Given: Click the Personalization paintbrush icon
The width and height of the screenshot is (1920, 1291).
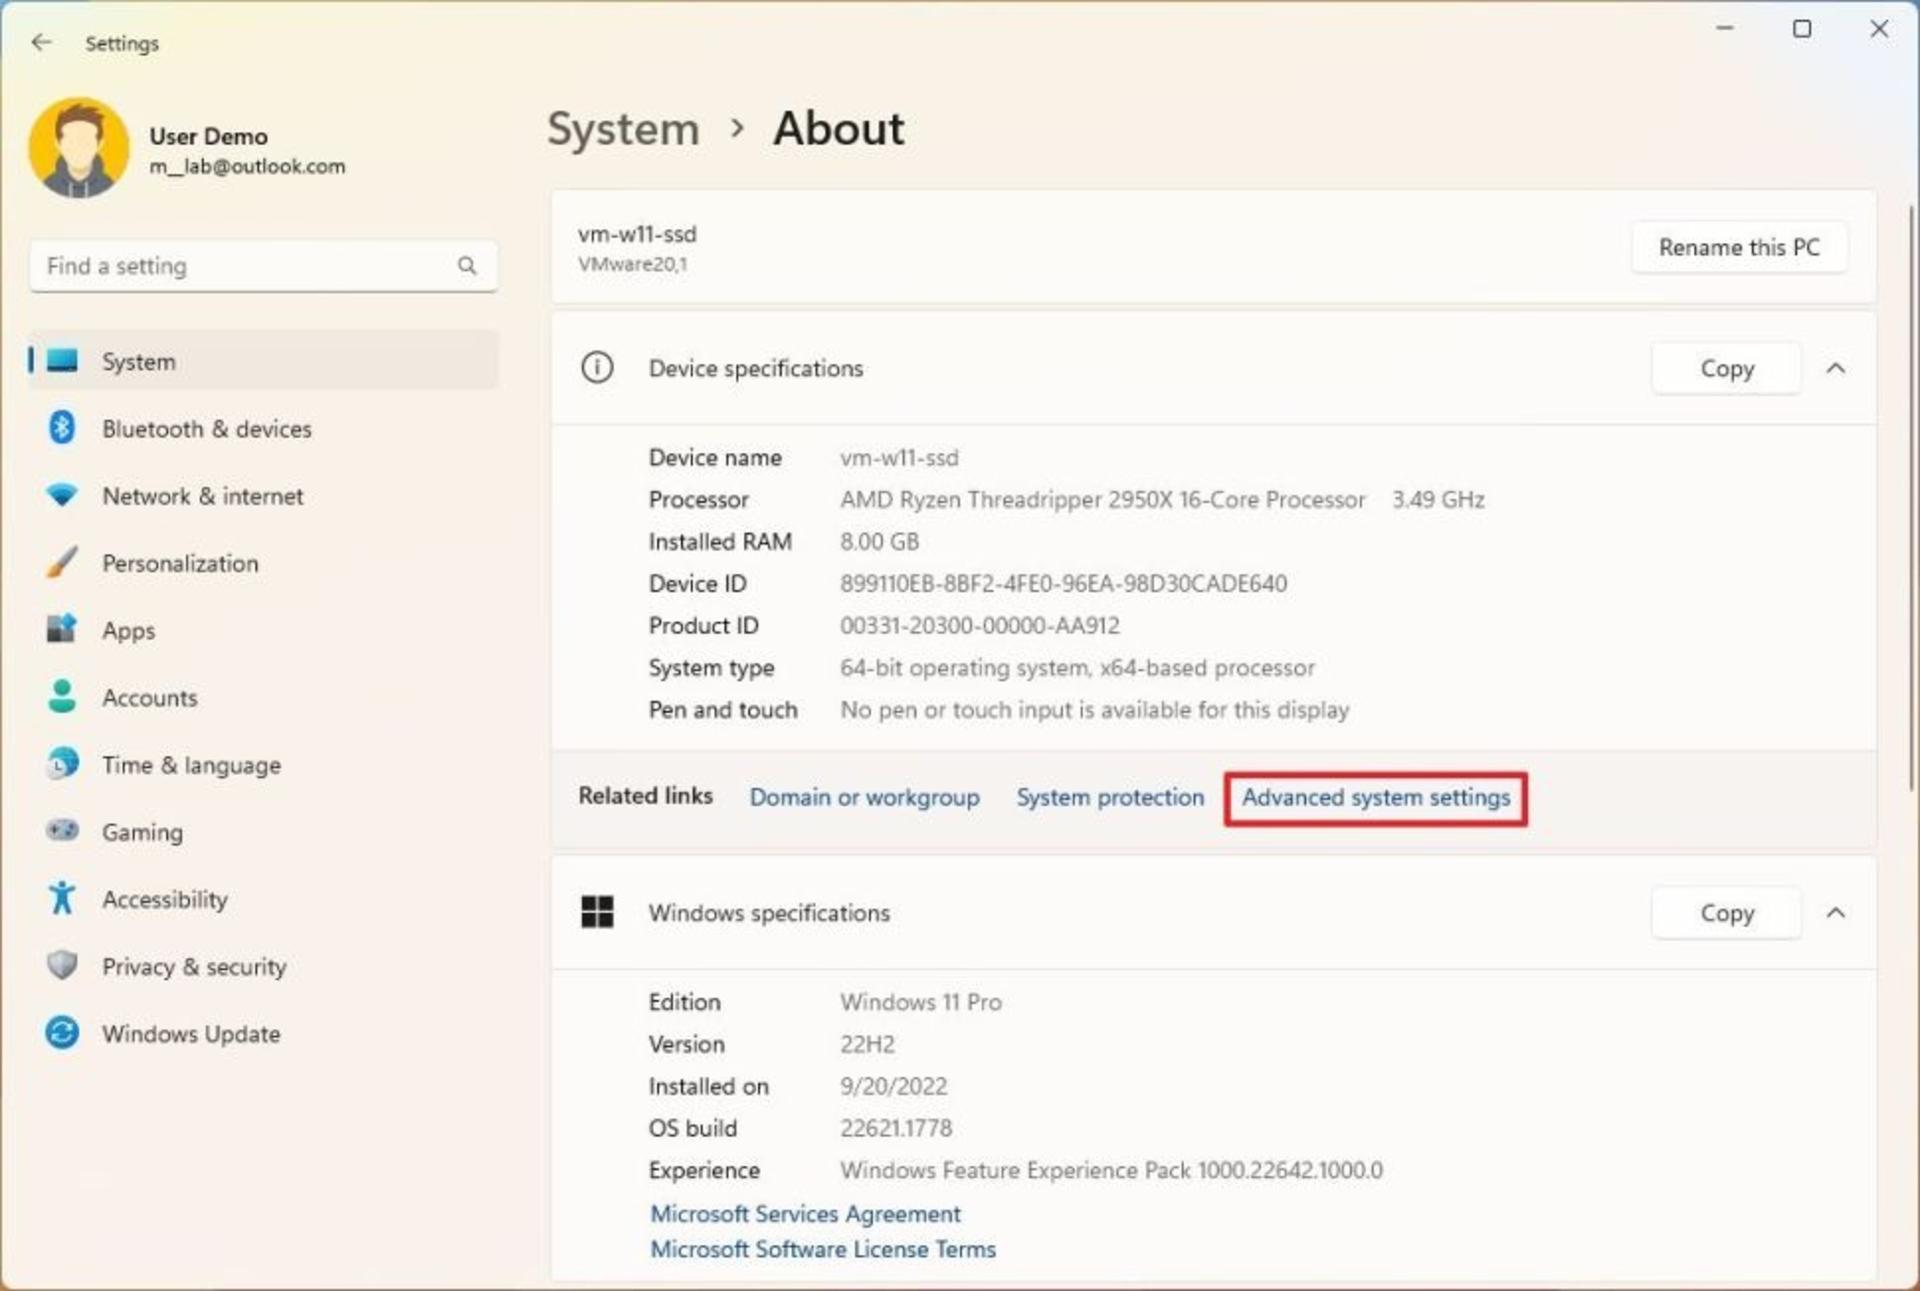Looking at the screenshot, I should [x=62, y=563].
